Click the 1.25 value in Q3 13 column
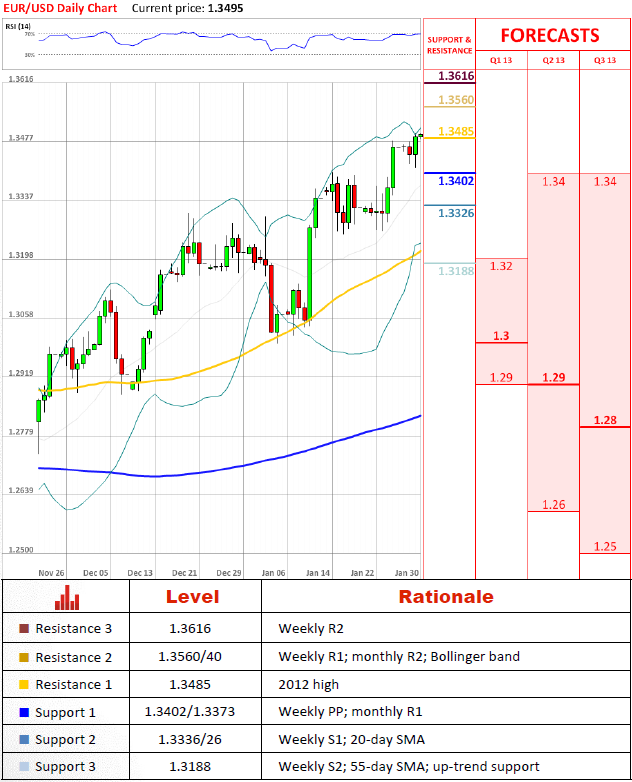This screenshot has width=632, height=782. 605,547
